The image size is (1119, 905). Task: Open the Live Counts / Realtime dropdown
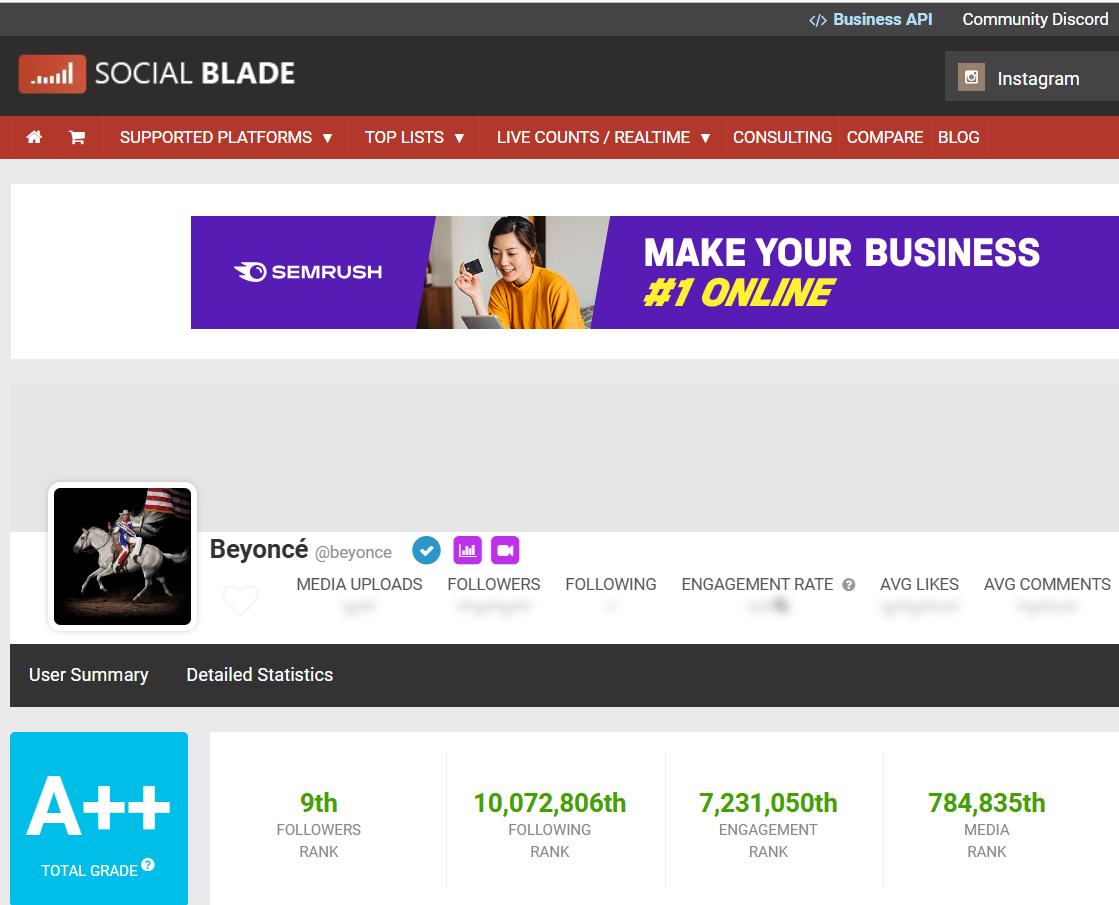click(x=603, y=138)
